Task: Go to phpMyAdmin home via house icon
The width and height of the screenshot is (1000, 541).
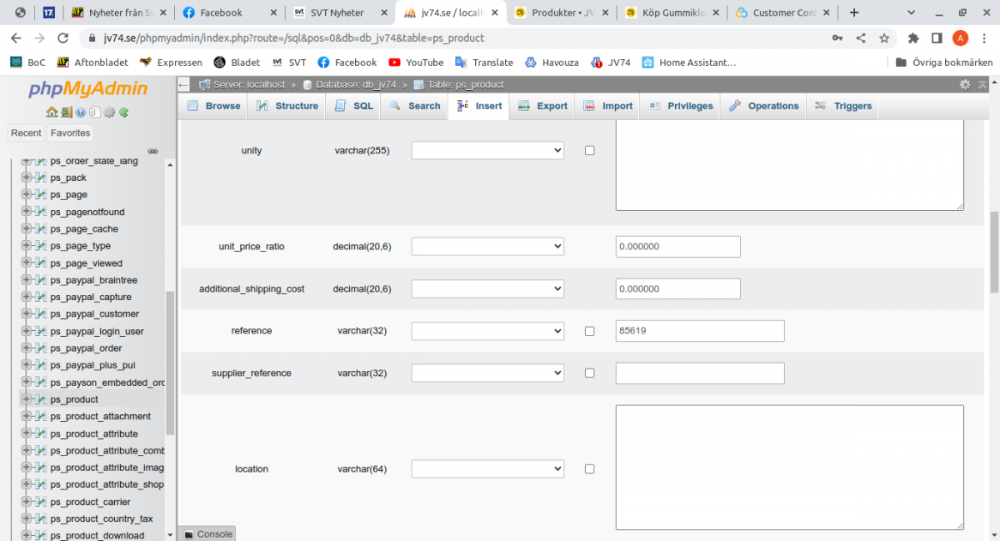Action: [x=52, y=112]
